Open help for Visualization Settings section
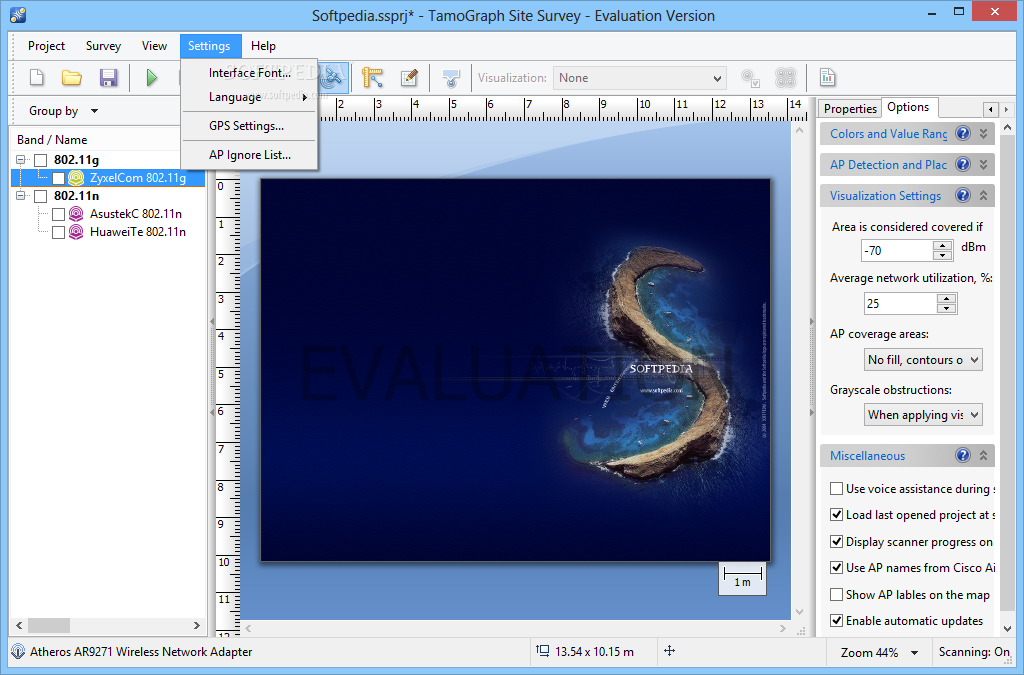The width and height of the screenshot is (1024, 675). tap(963, 195)
